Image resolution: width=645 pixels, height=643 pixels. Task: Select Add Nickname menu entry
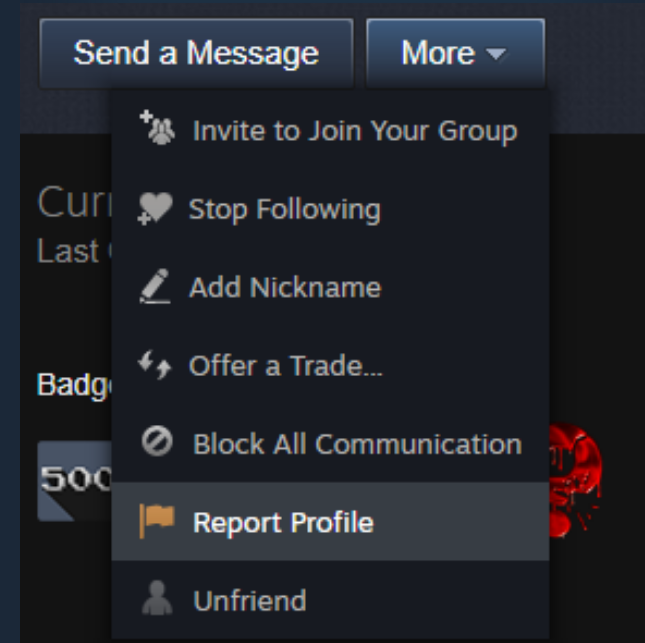(330, 287)
